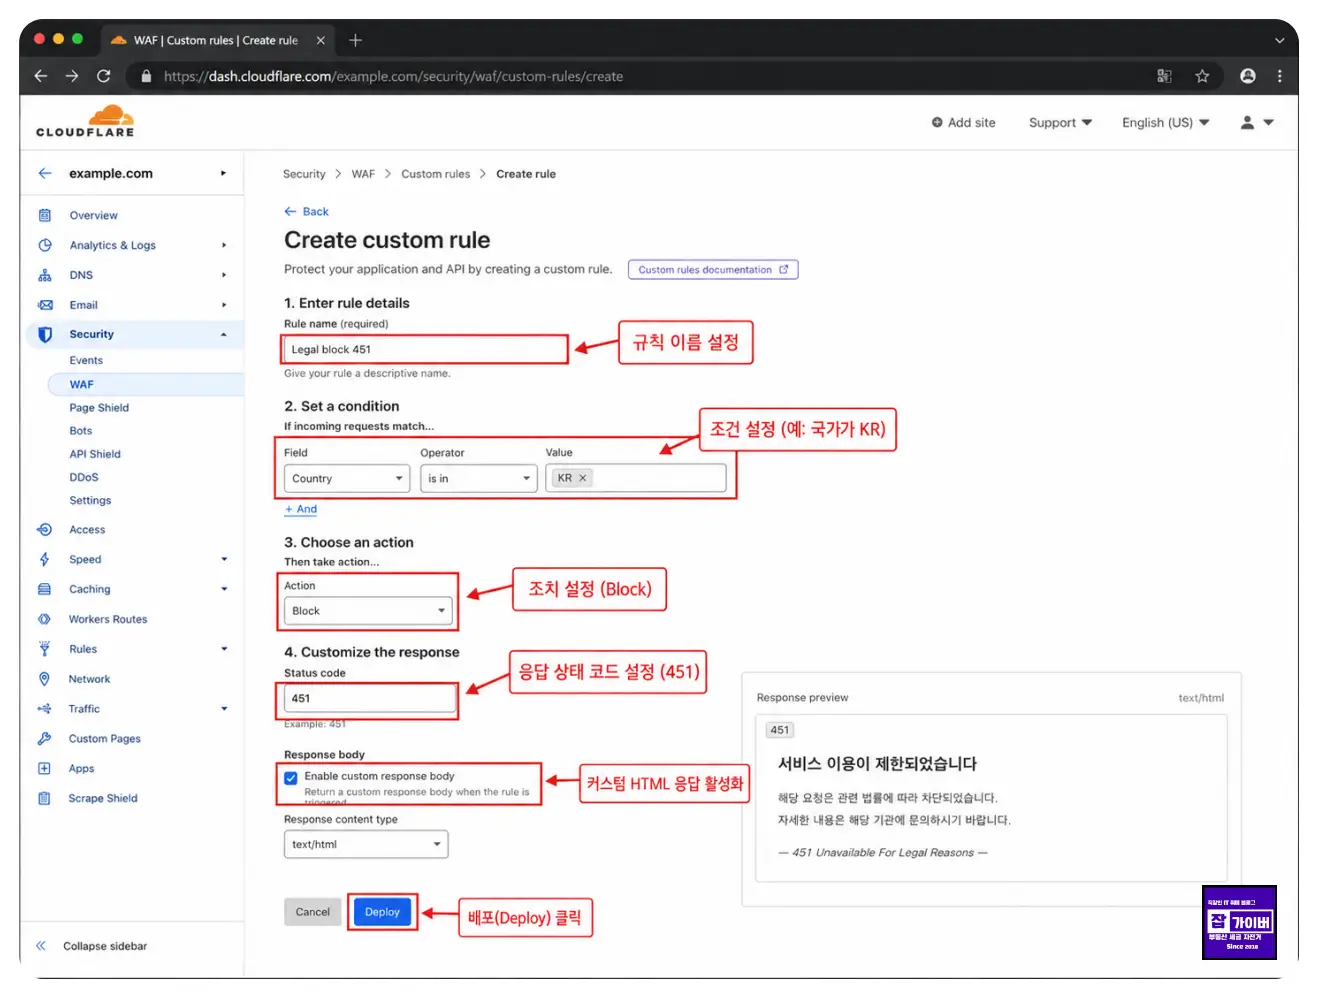The width and height of the screenshot is (1318, 998).
Task: Click the Network location pin icon
Action: pos(44,679)
